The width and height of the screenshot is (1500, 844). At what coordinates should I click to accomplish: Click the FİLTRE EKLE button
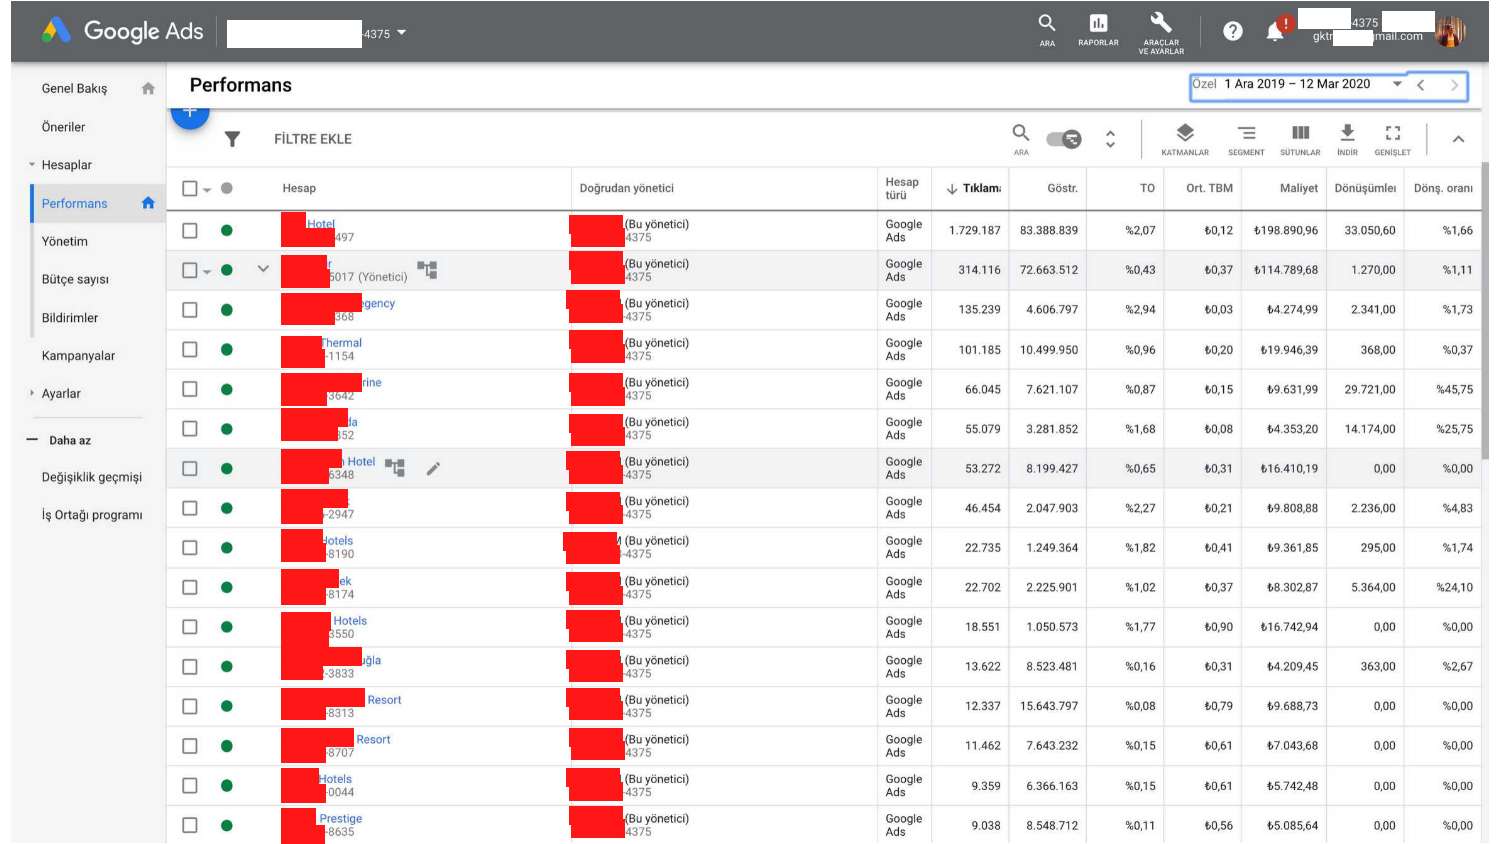pyautogui.click(x=312, y=139)
